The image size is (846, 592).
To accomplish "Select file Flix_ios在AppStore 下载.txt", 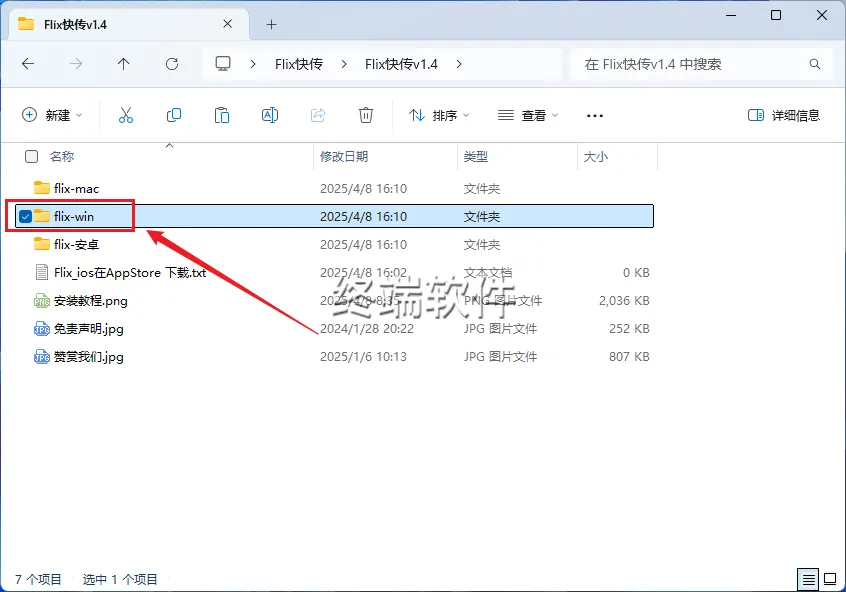I will coord(130,273).
